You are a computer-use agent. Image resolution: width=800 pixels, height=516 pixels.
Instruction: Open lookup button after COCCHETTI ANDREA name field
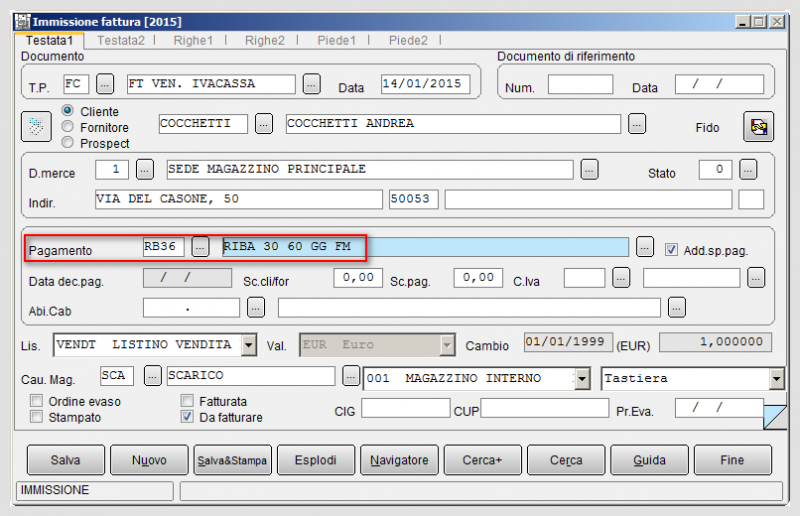pyautogui.click(x=637, y=124)
